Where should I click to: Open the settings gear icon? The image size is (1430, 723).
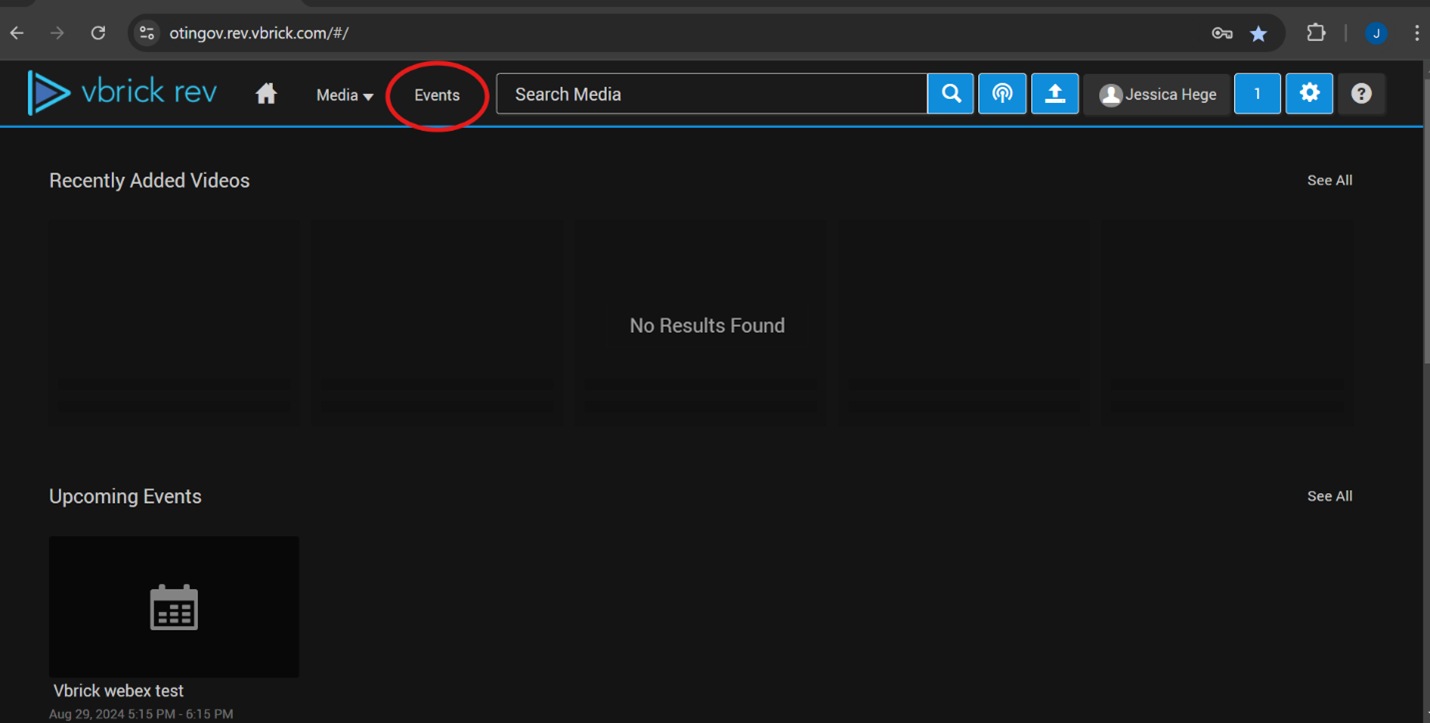coord(1309,94)
